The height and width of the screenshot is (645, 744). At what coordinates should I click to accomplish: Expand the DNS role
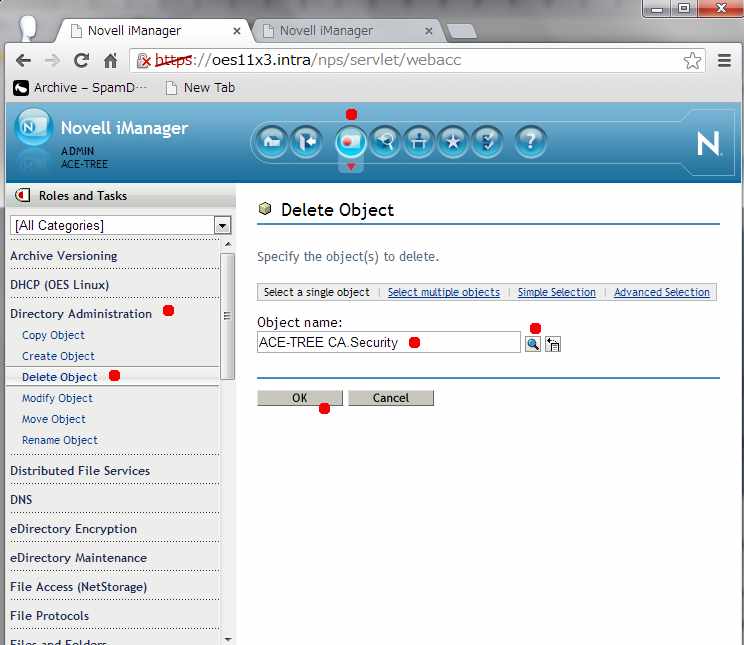click(x=21, y=500)
